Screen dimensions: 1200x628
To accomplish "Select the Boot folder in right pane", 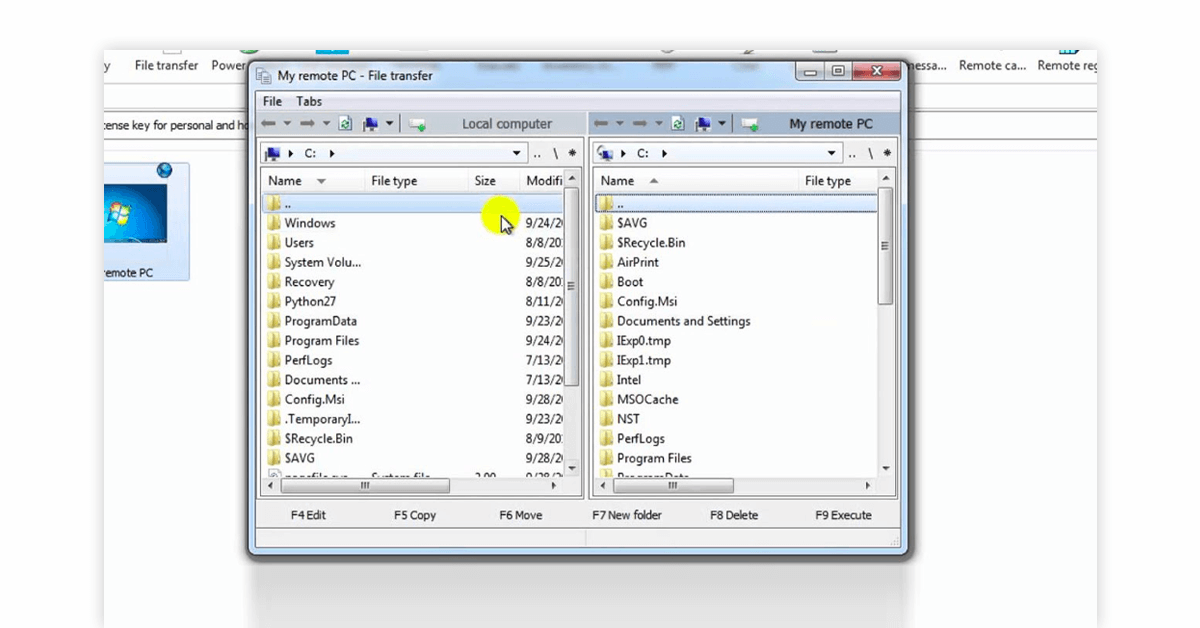I will pyautogui.click(x=630, y=282).
